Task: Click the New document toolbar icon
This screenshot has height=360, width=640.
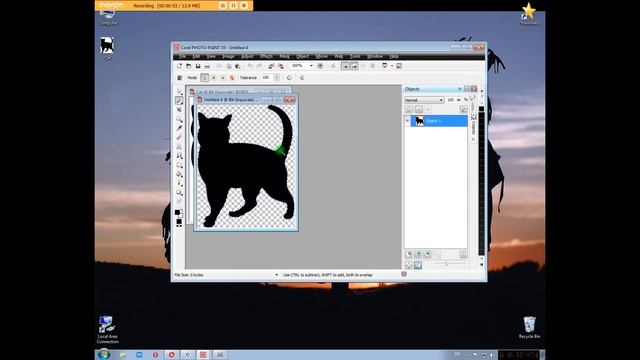Action: (x=179, y=66)
